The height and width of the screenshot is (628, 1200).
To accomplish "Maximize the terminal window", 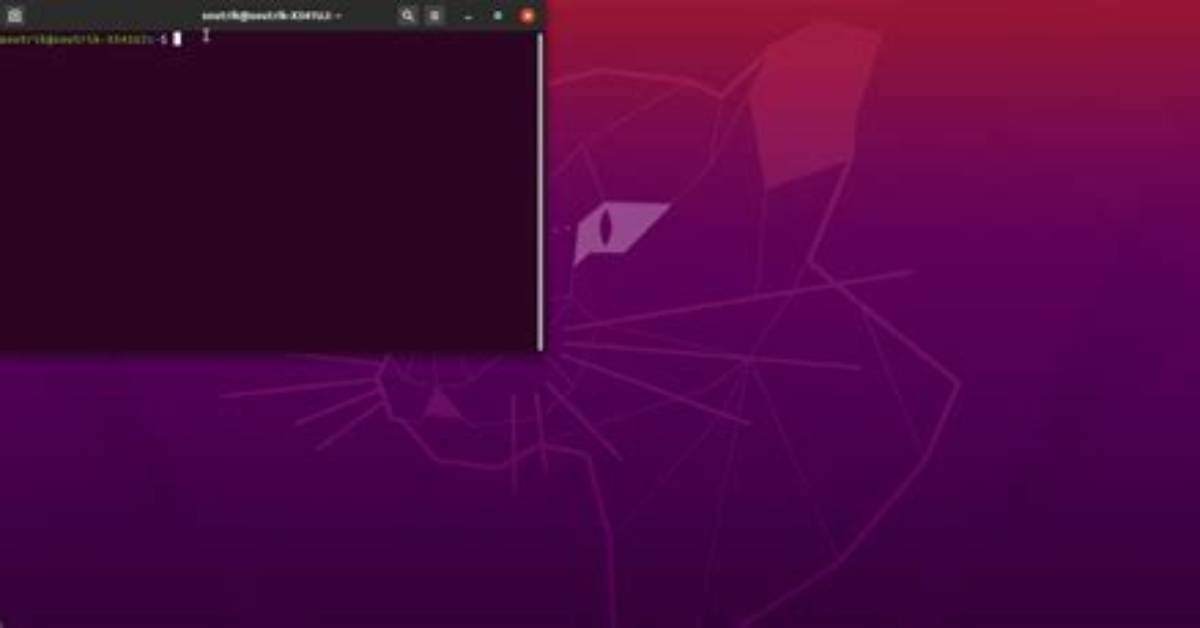I will pos(497,16).
